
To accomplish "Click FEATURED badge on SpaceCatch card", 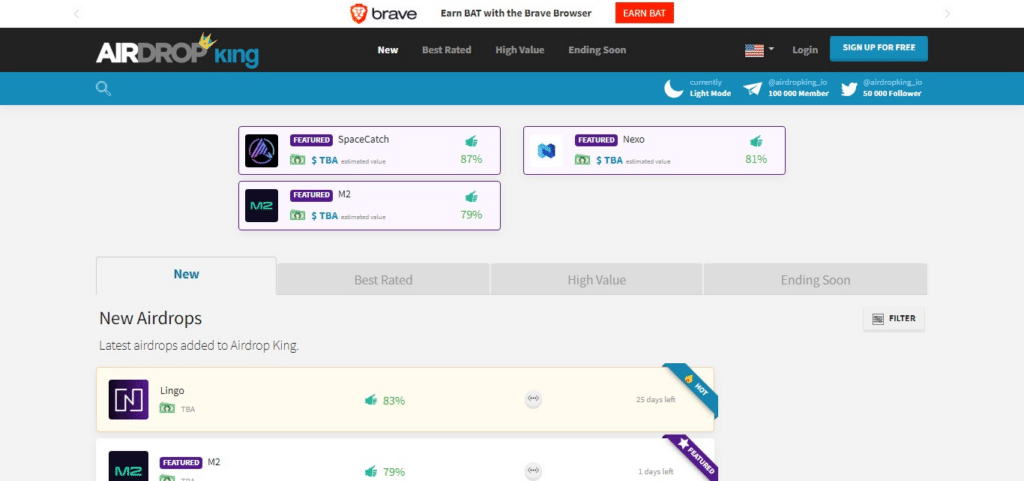I will [x=311, y=140].
